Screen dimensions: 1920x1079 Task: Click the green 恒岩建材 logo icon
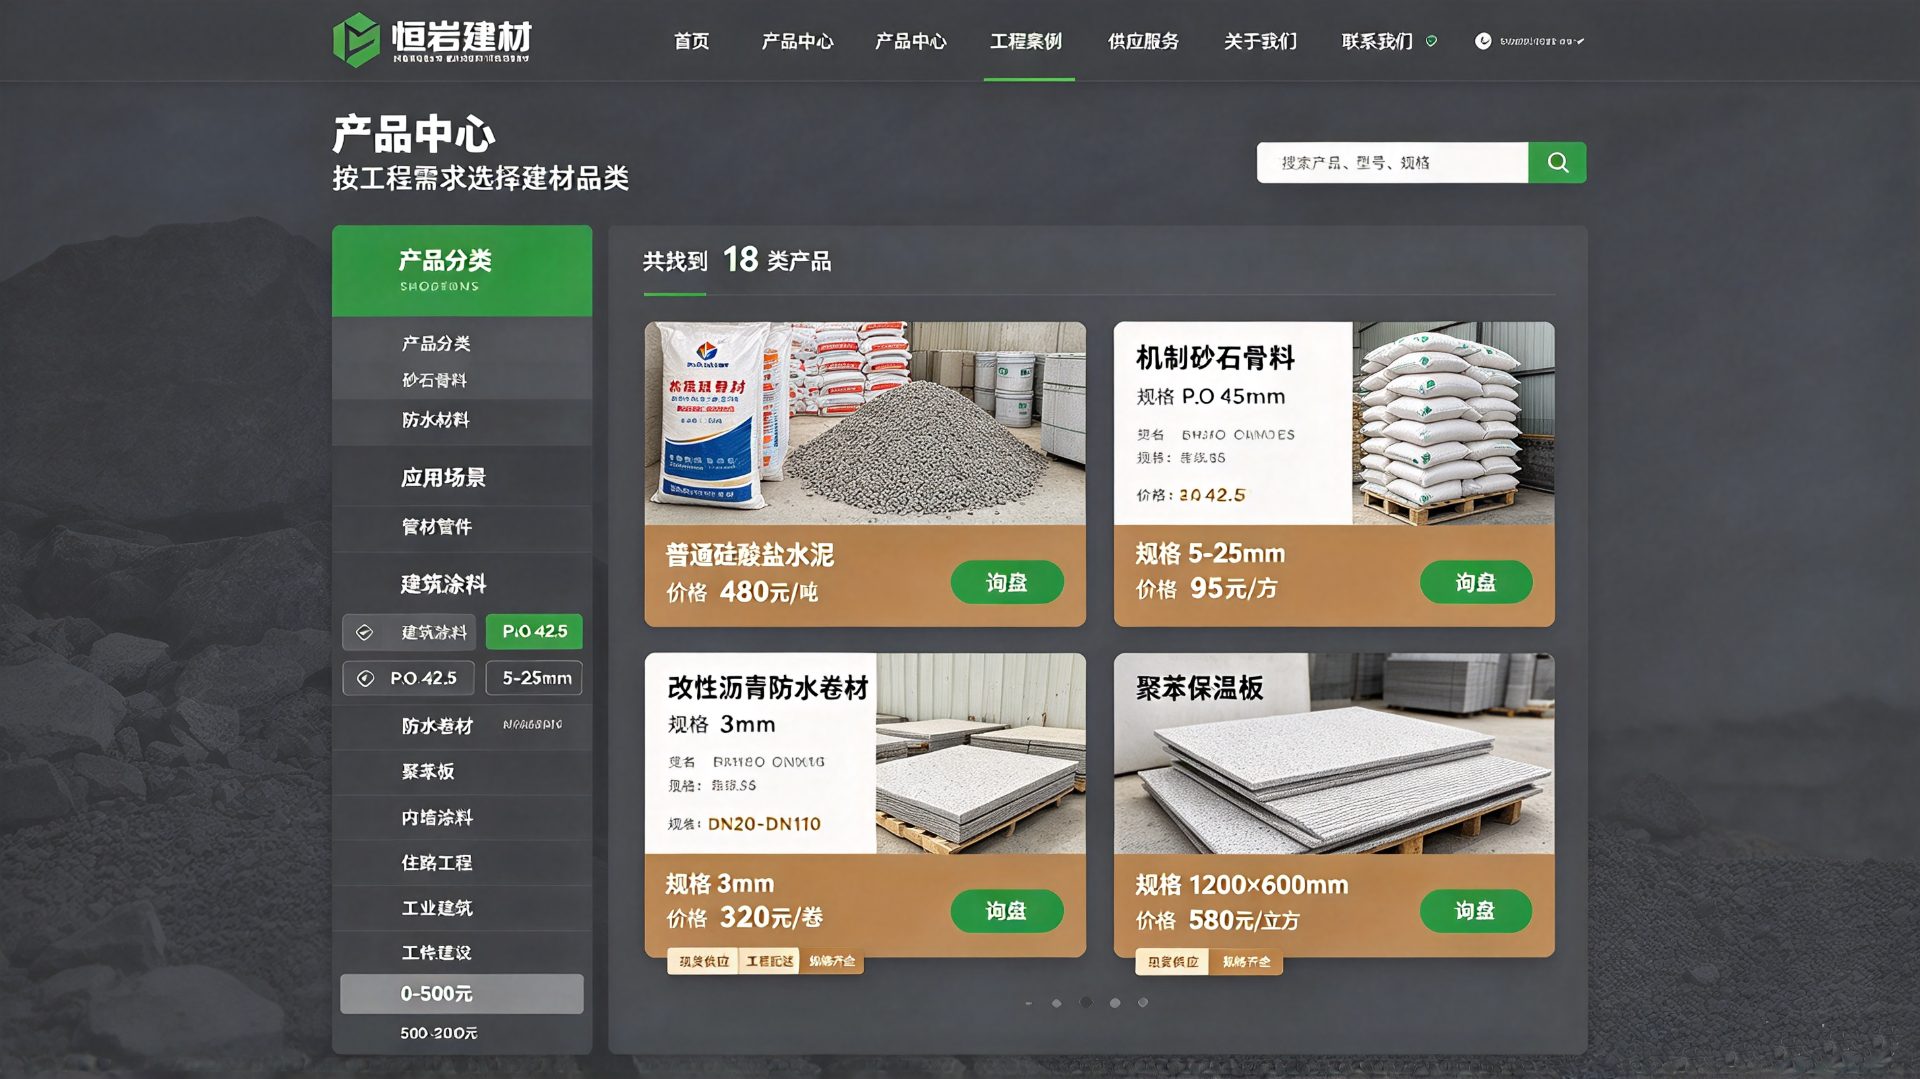coord(356,40)
